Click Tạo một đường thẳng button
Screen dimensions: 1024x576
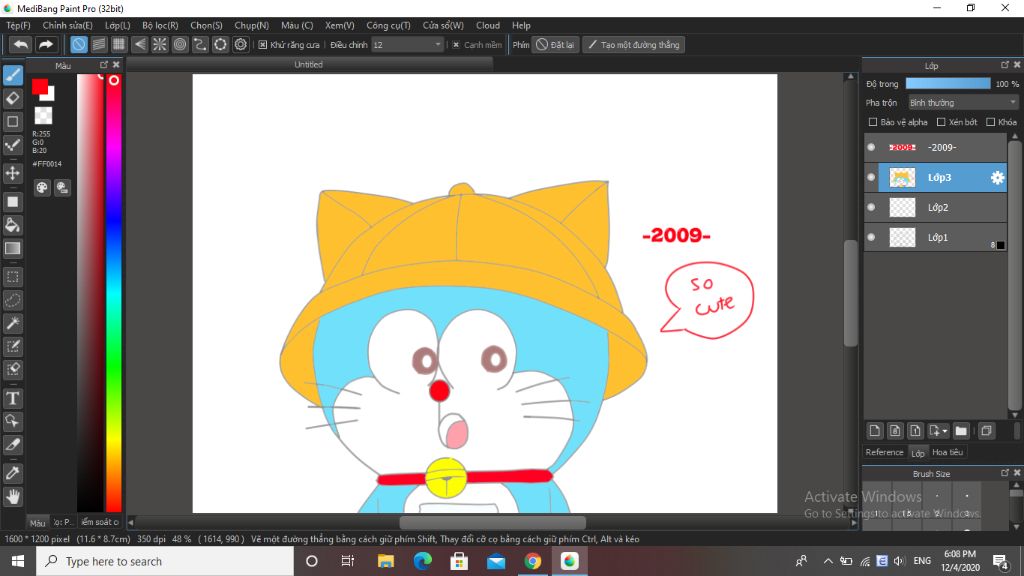point(633,45)
